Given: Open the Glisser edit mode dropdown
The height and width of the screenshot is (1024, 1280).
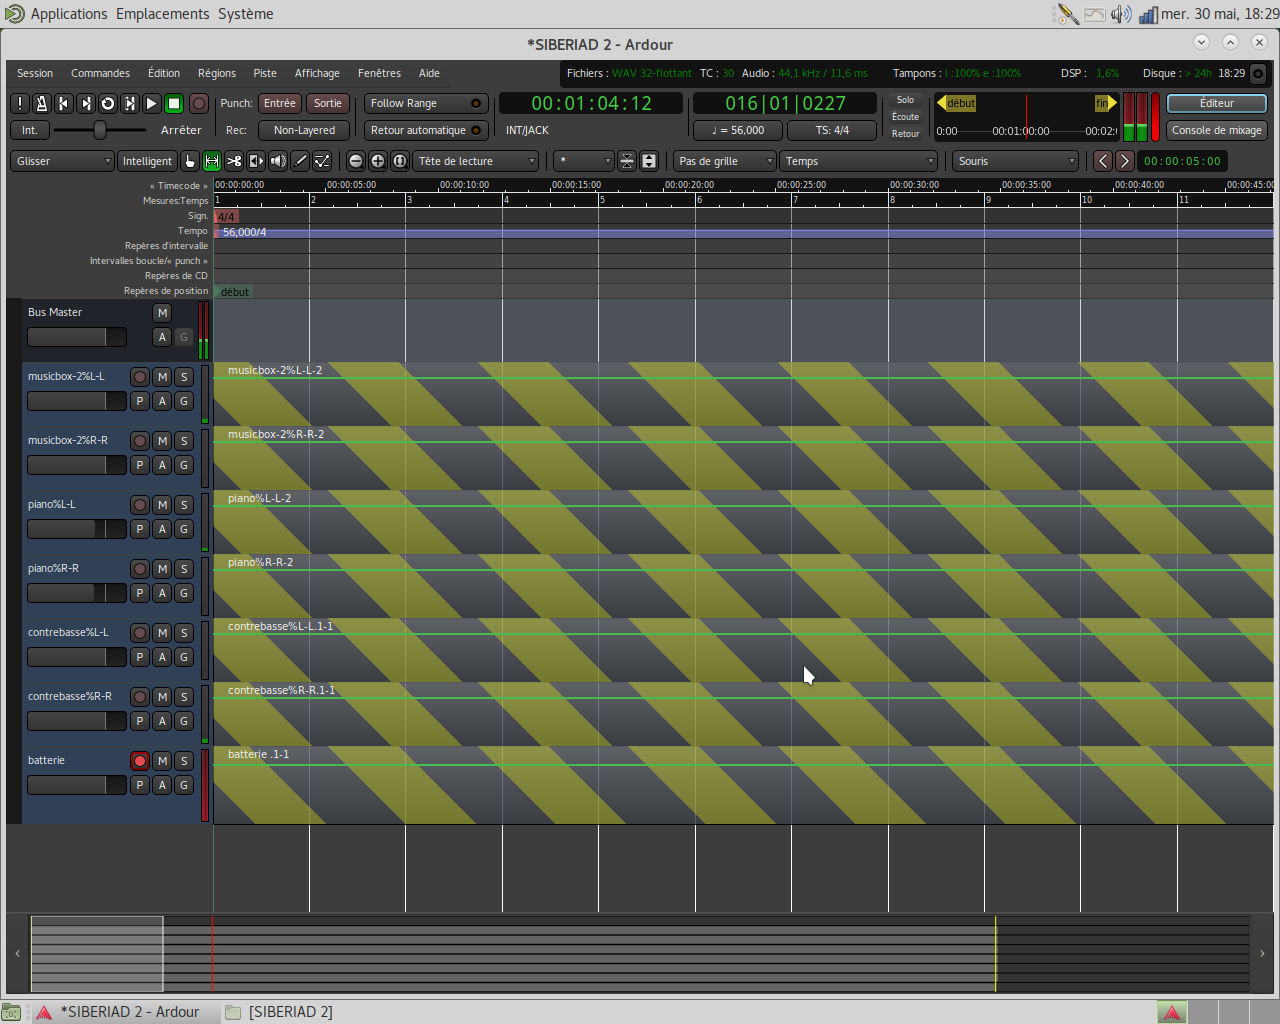Looking at the screenshot, I should point(62,161).
